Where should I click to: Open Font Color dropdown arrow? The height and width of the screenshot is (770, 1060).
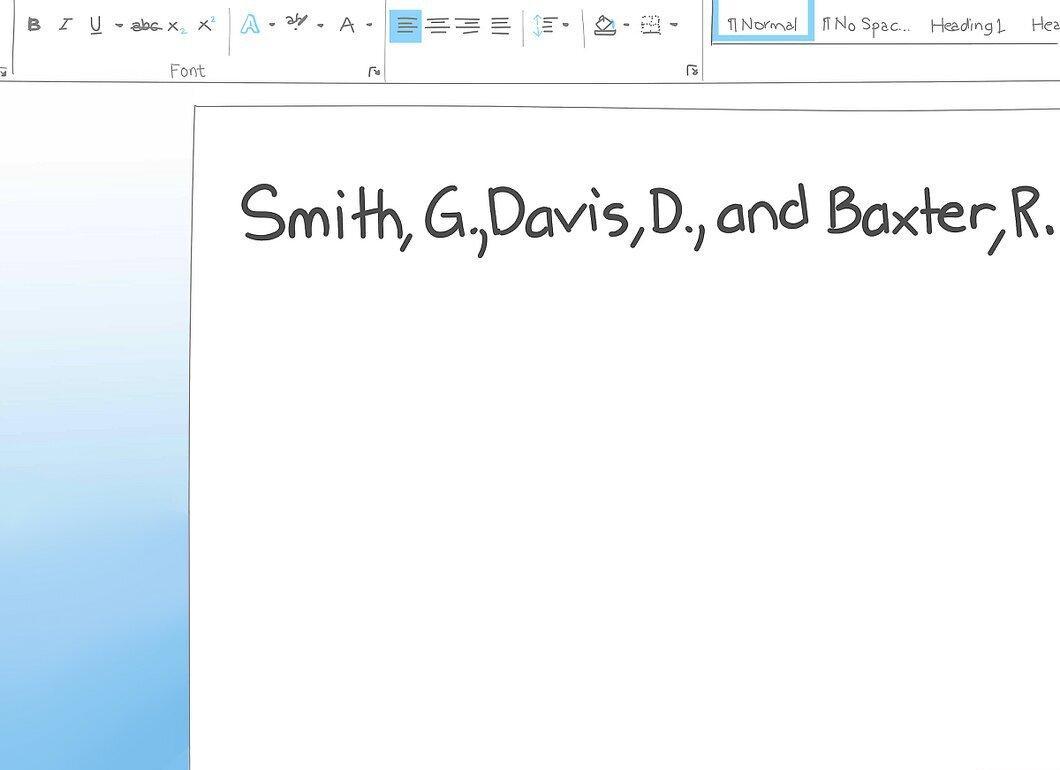[369, 26]
